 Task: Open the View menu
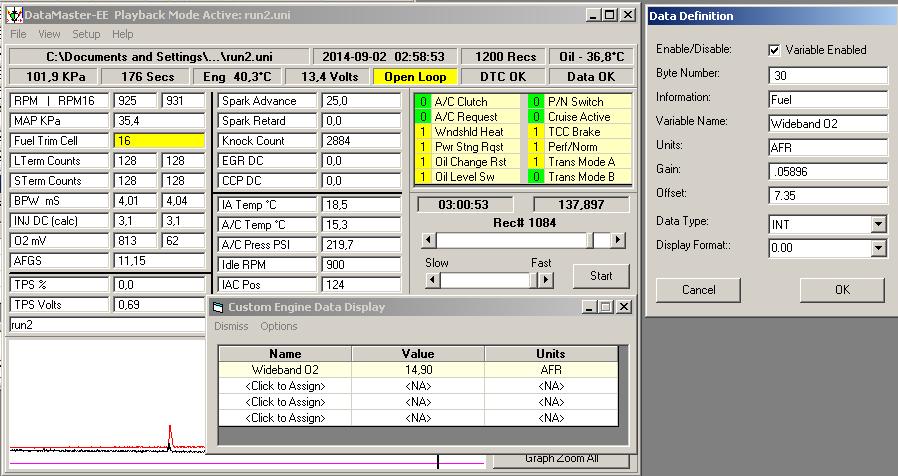pos(49,34)
